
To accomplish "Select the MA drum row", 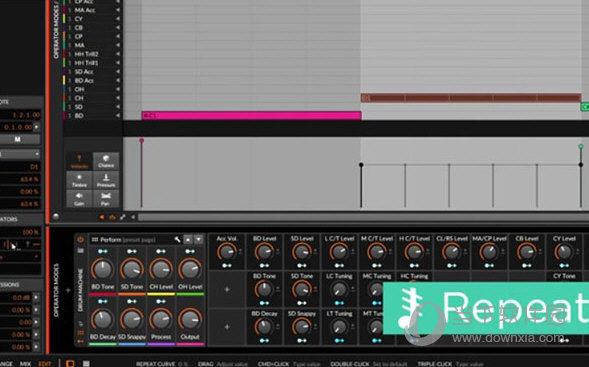I will [x=92, y=45].
